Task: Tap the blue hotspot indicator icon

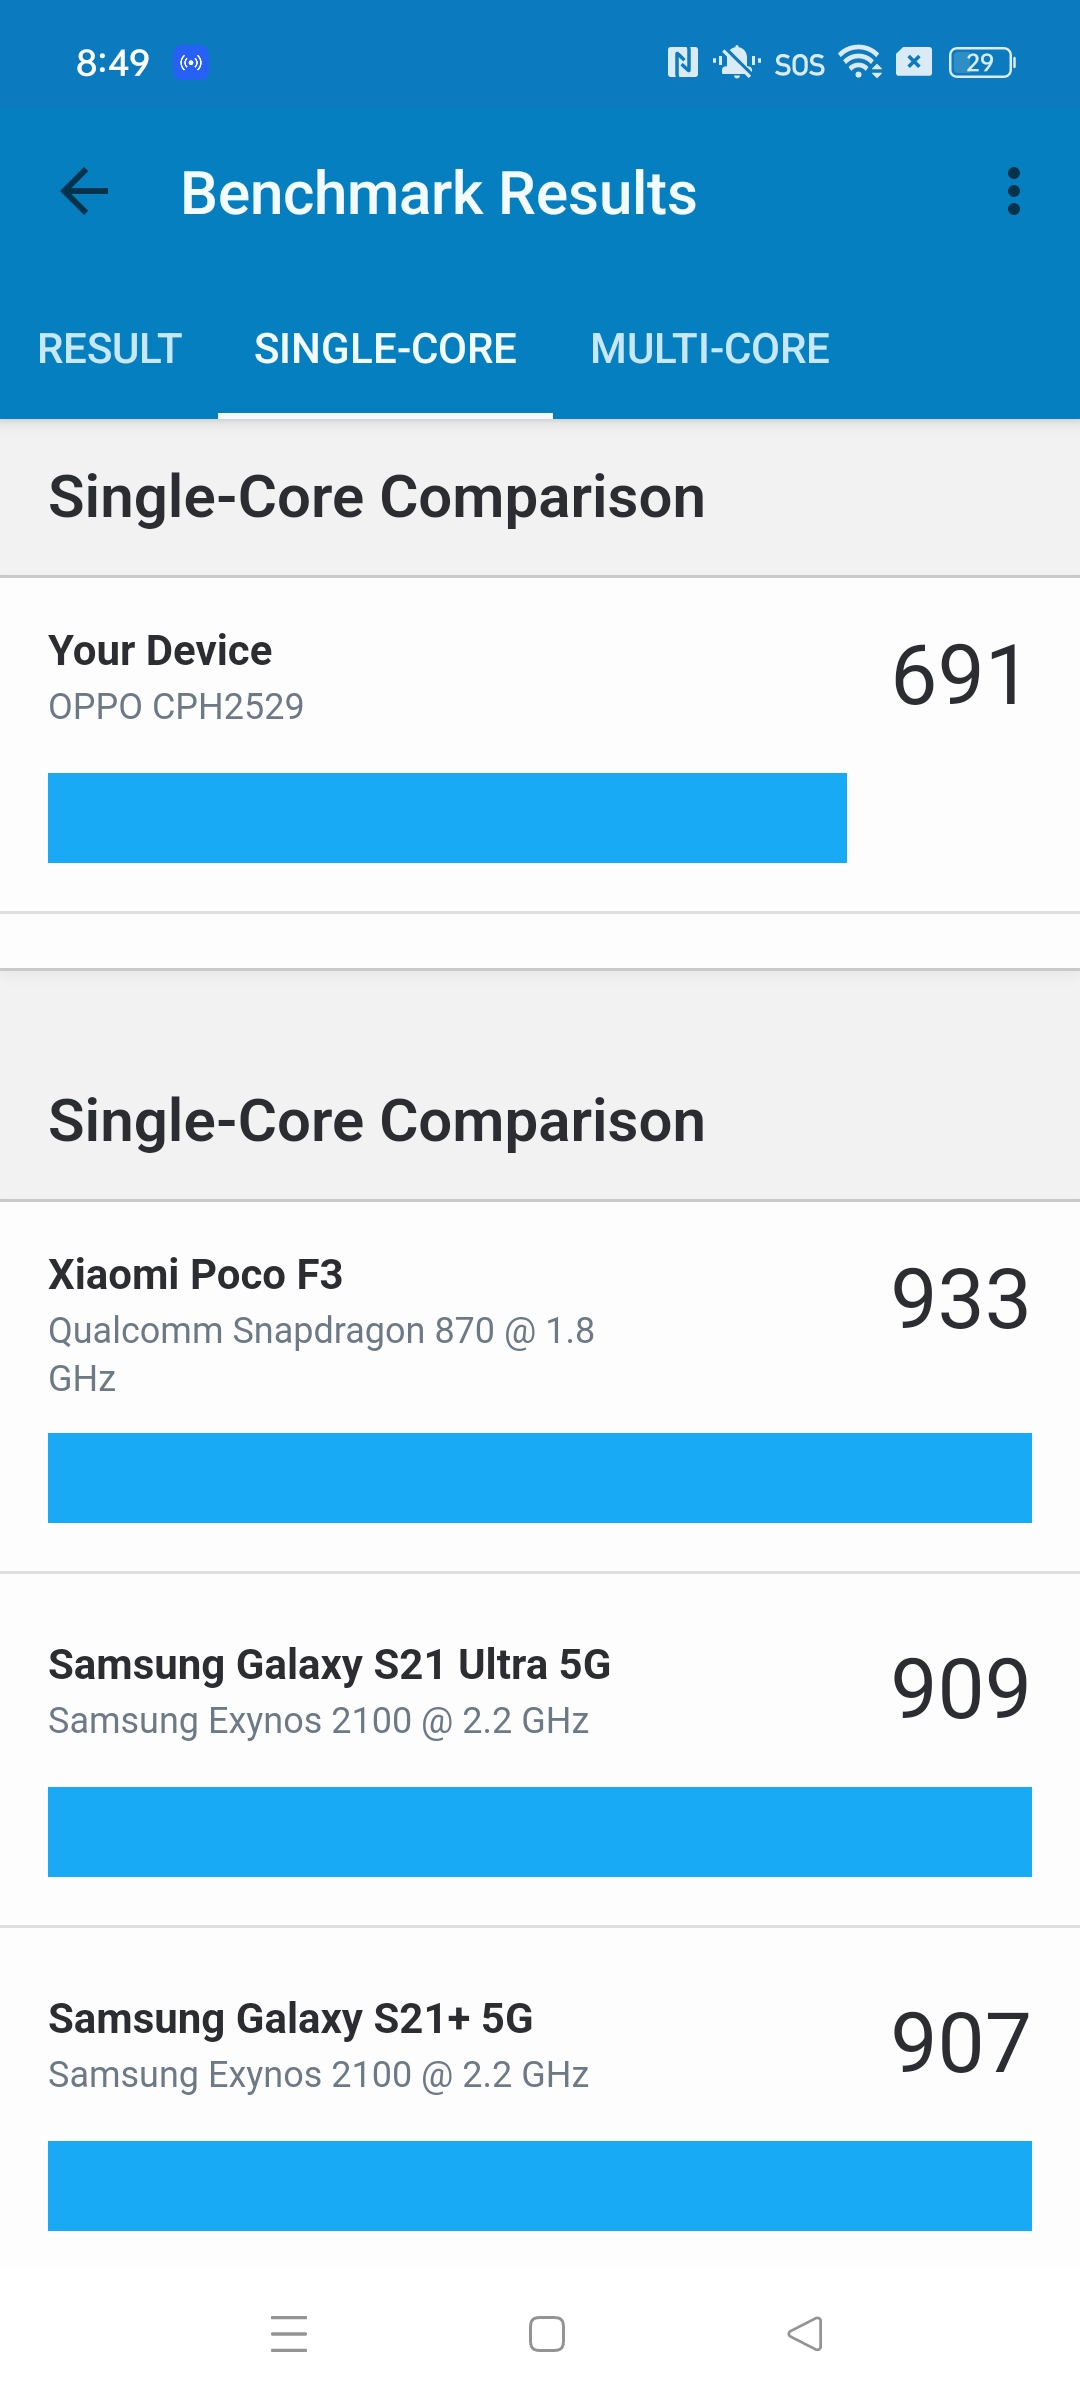Action: click(x=191, y=63)
